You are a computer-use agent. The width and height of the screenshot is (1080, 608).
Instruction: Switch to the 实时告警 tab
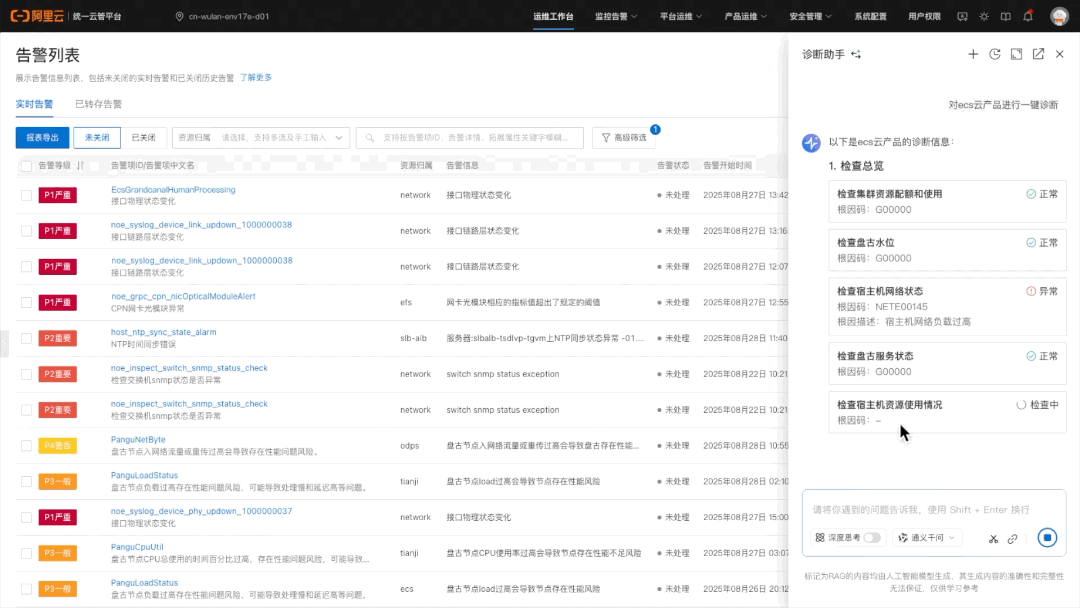(x=34, y=104)
